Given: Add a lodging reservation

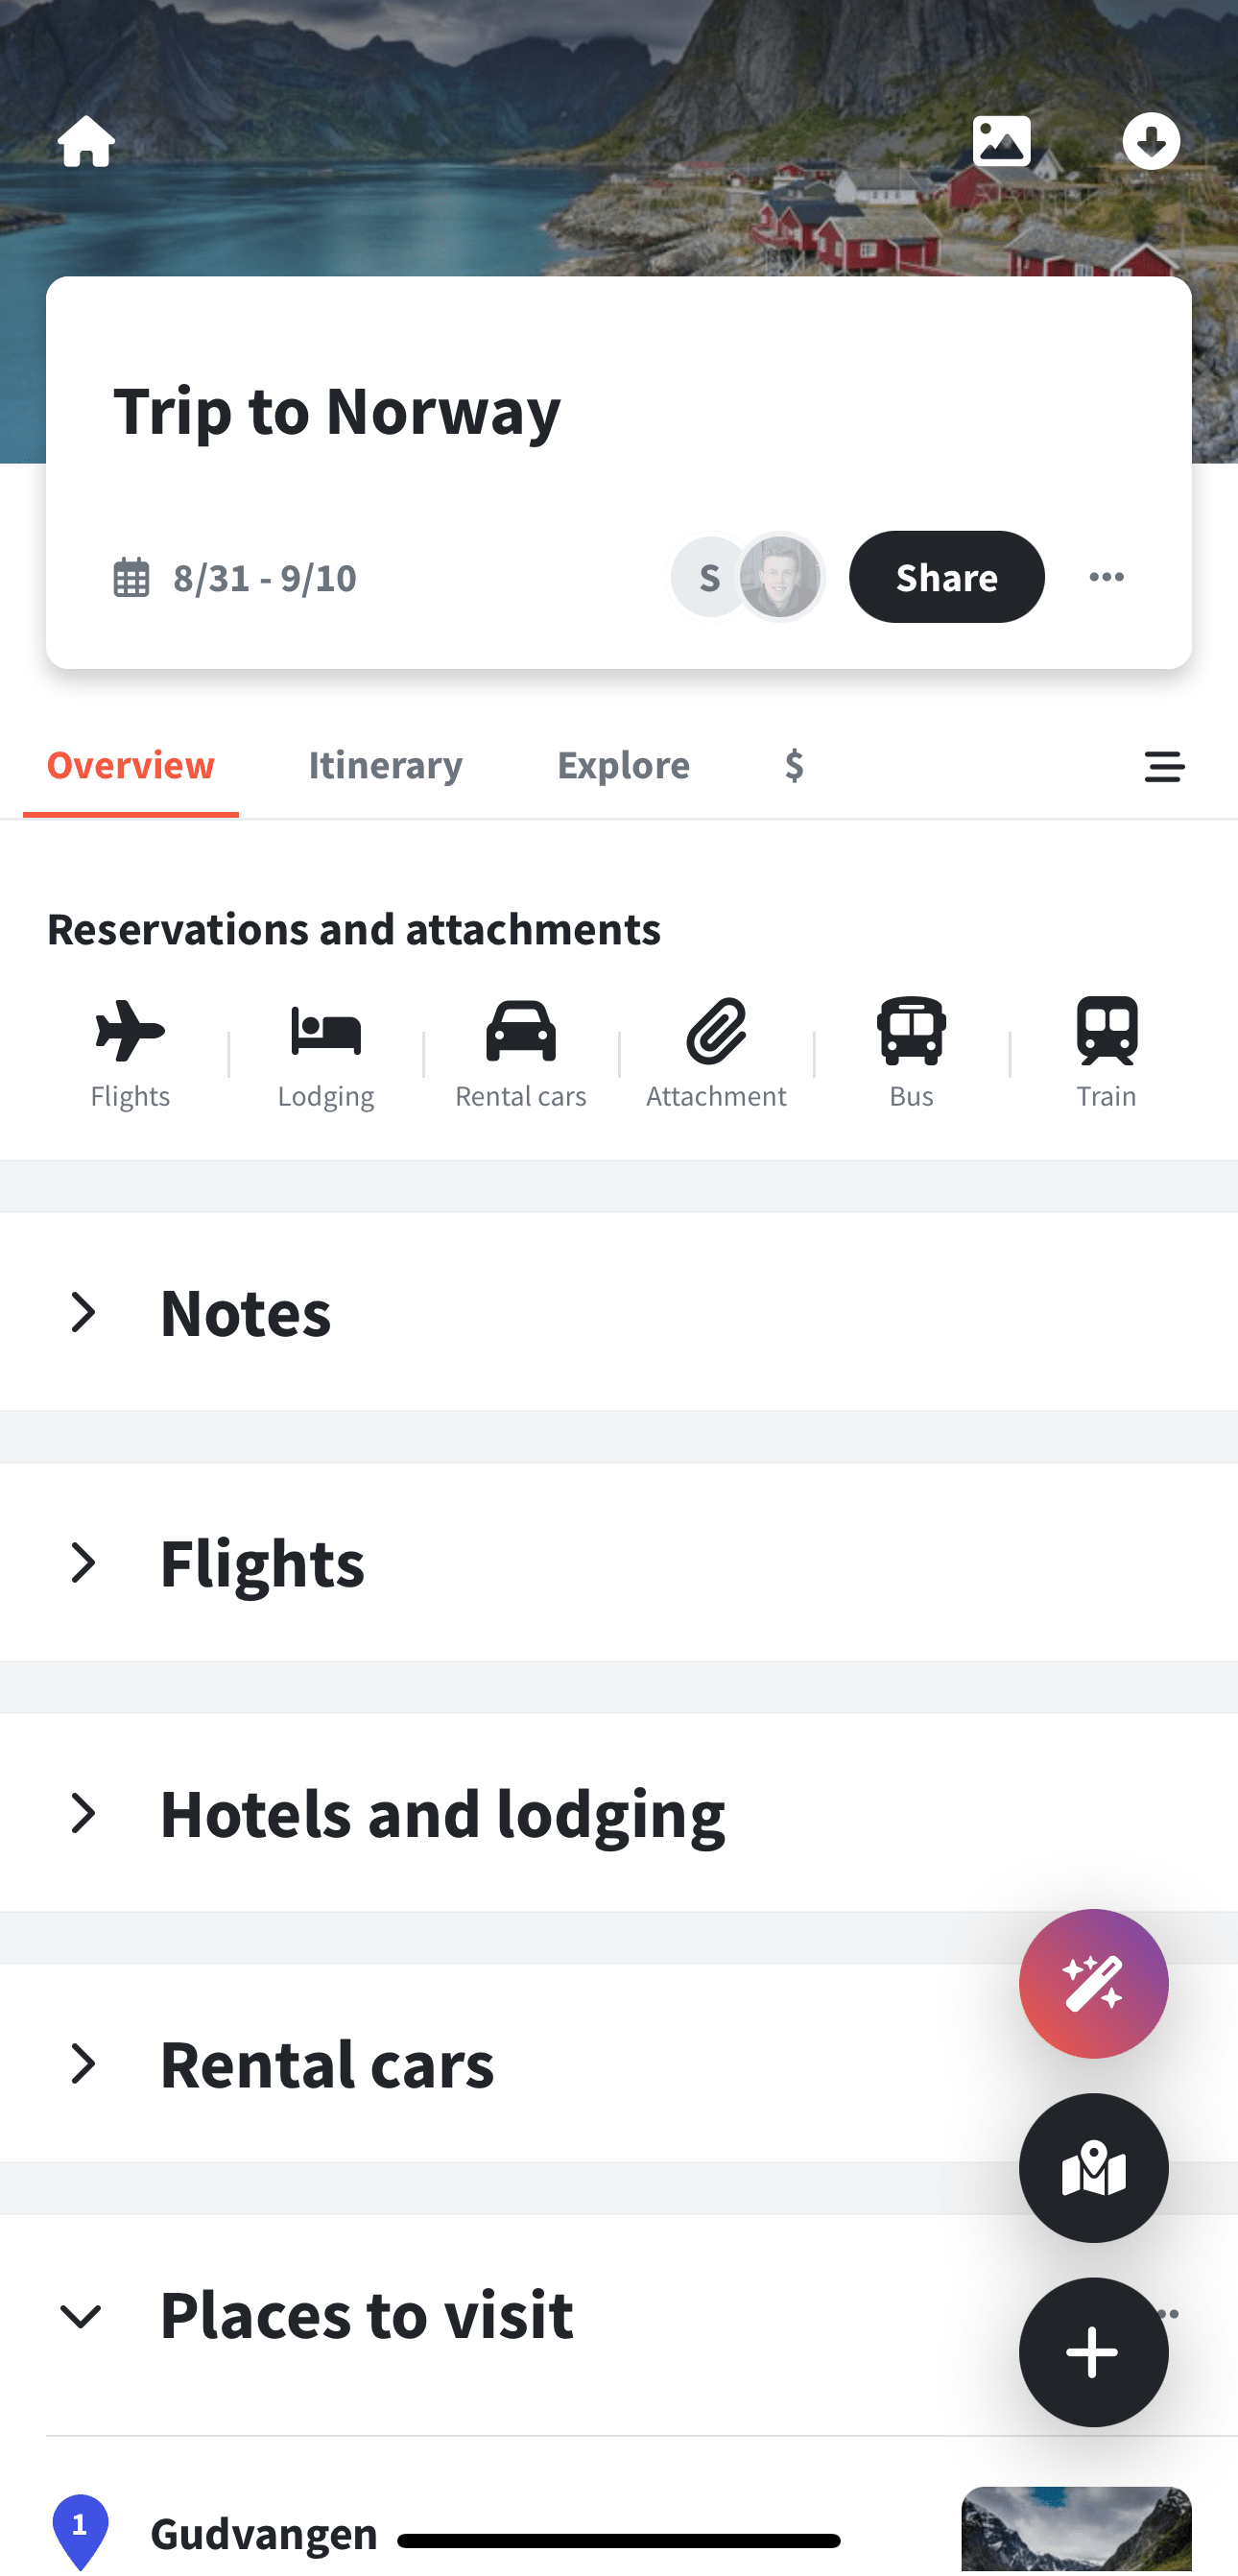Looking at the screenshot, I should (x=326, y=1053).
